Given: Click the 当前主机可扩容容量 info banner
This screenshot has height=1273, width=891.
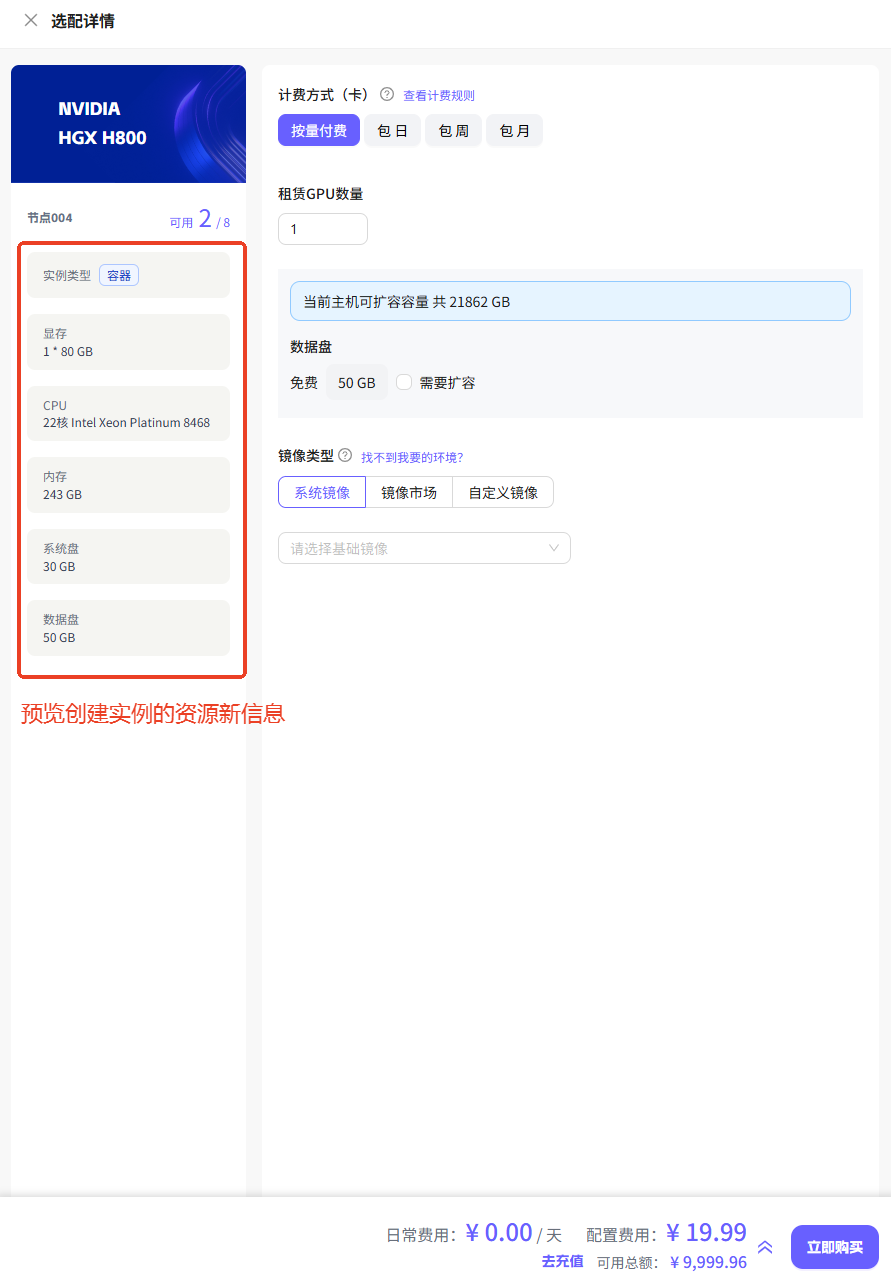Looking at the screenshot, I should (570, 301).
